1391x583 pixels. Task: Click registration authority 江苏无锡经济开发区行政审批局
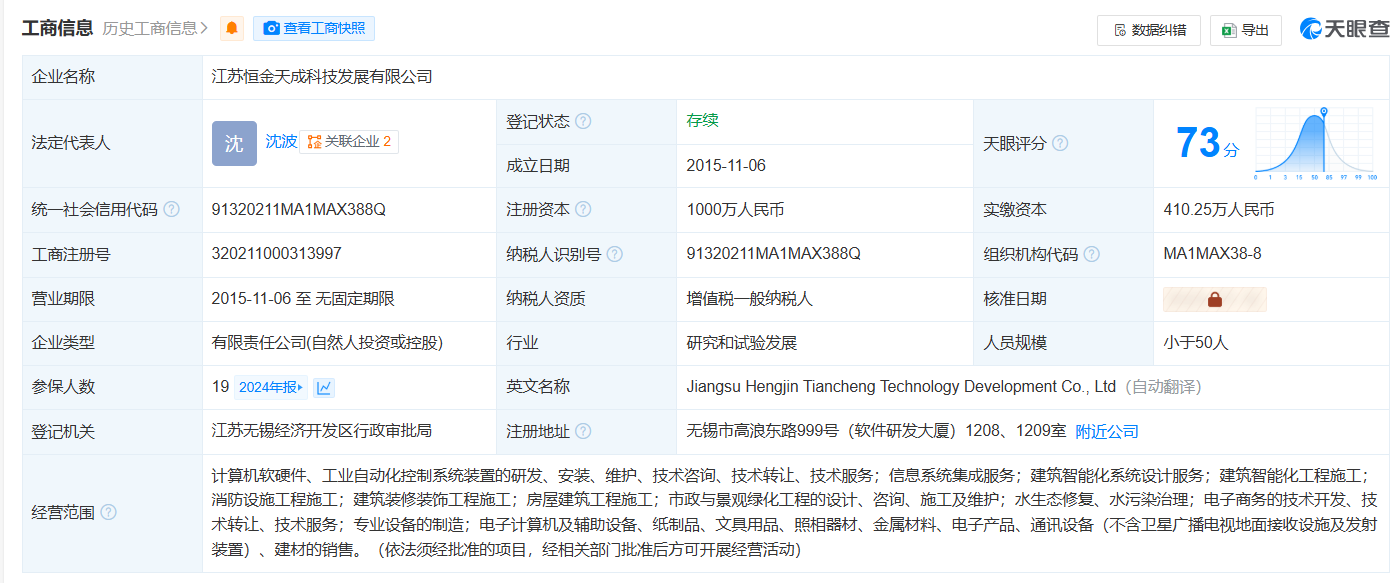tap(322, 431)
